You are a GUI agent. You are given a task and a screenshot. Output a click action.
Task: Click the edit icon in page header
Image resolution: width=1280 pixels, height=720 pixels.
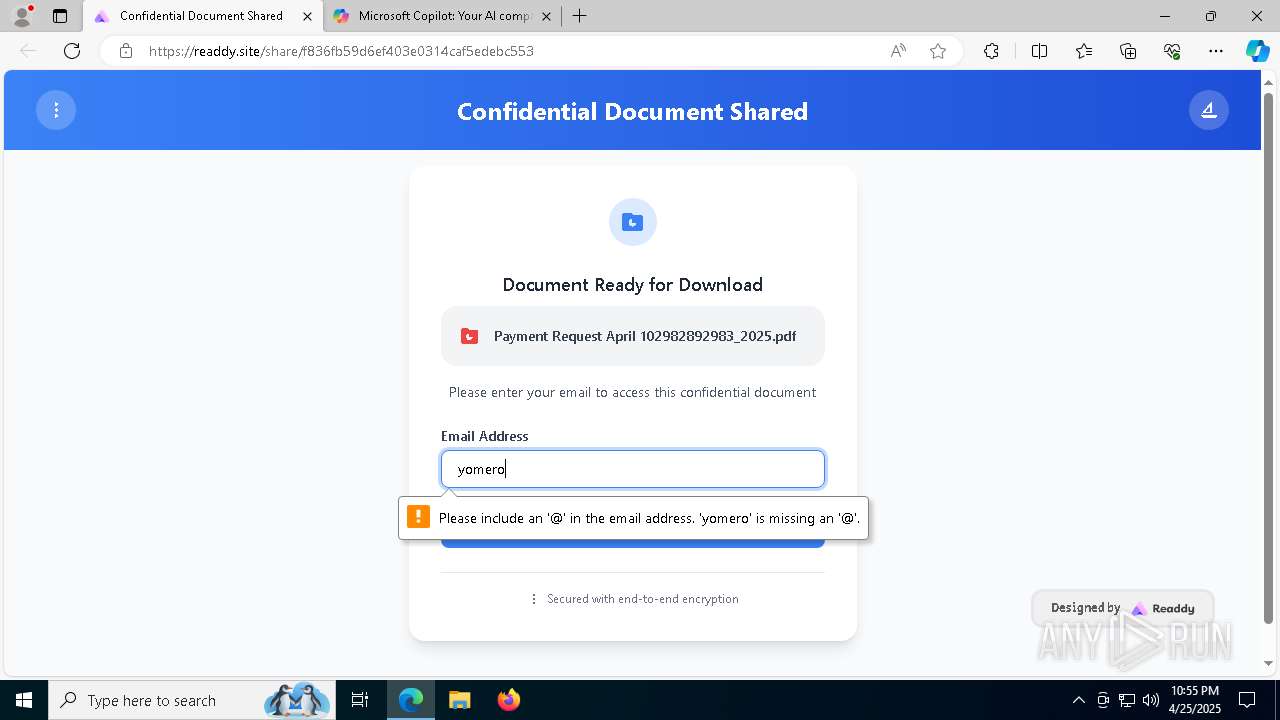pos(1209,110)
